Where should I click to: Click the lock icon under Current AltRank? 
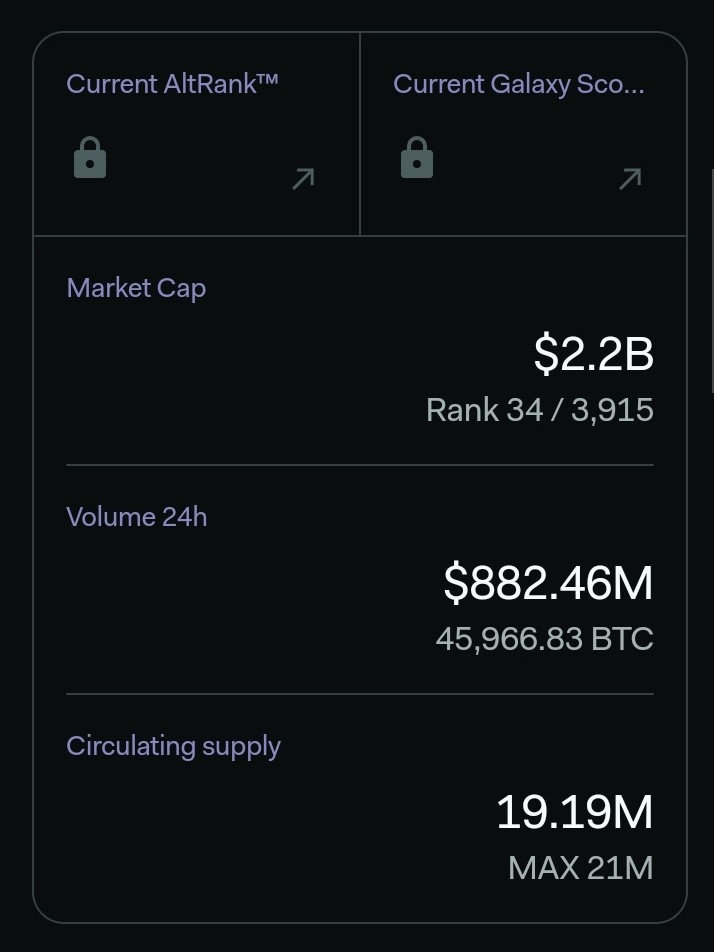click(x=90, y=157)
